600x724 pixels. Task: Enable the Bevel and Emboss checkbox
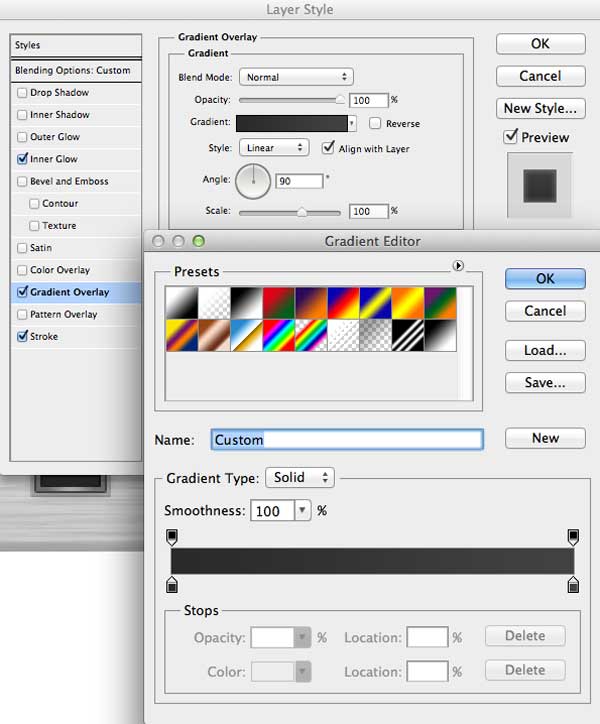point(22,181)
